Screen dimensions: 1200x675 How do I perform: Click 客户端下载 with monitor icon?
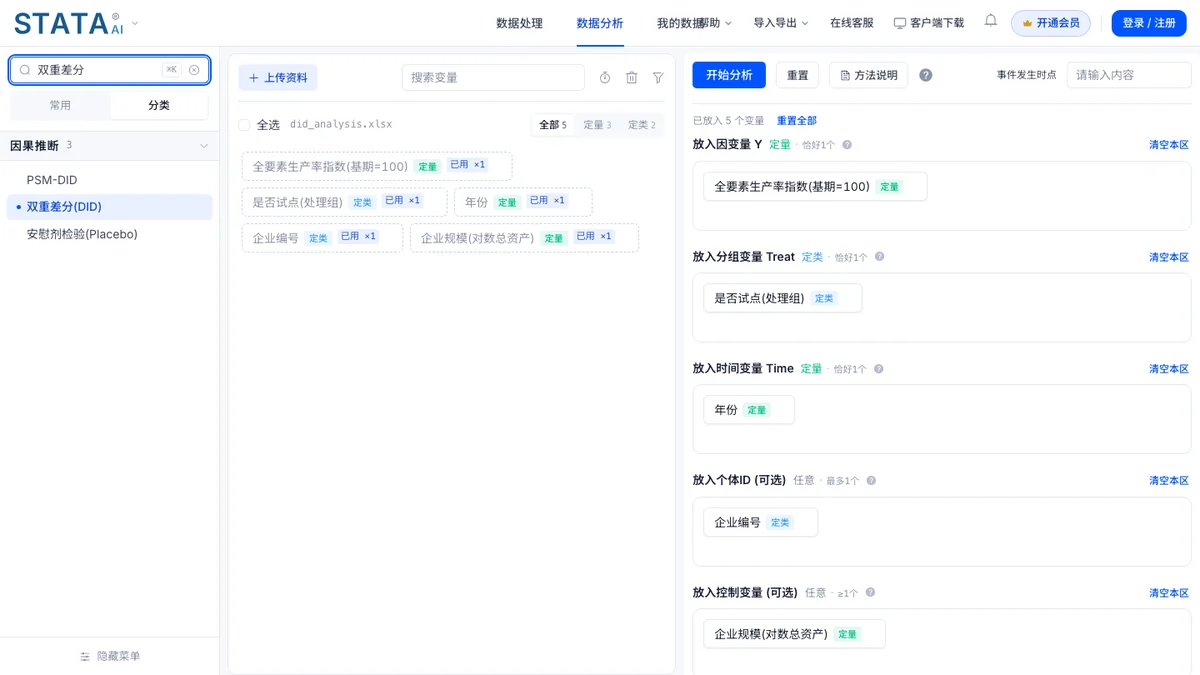click(929, 23)
